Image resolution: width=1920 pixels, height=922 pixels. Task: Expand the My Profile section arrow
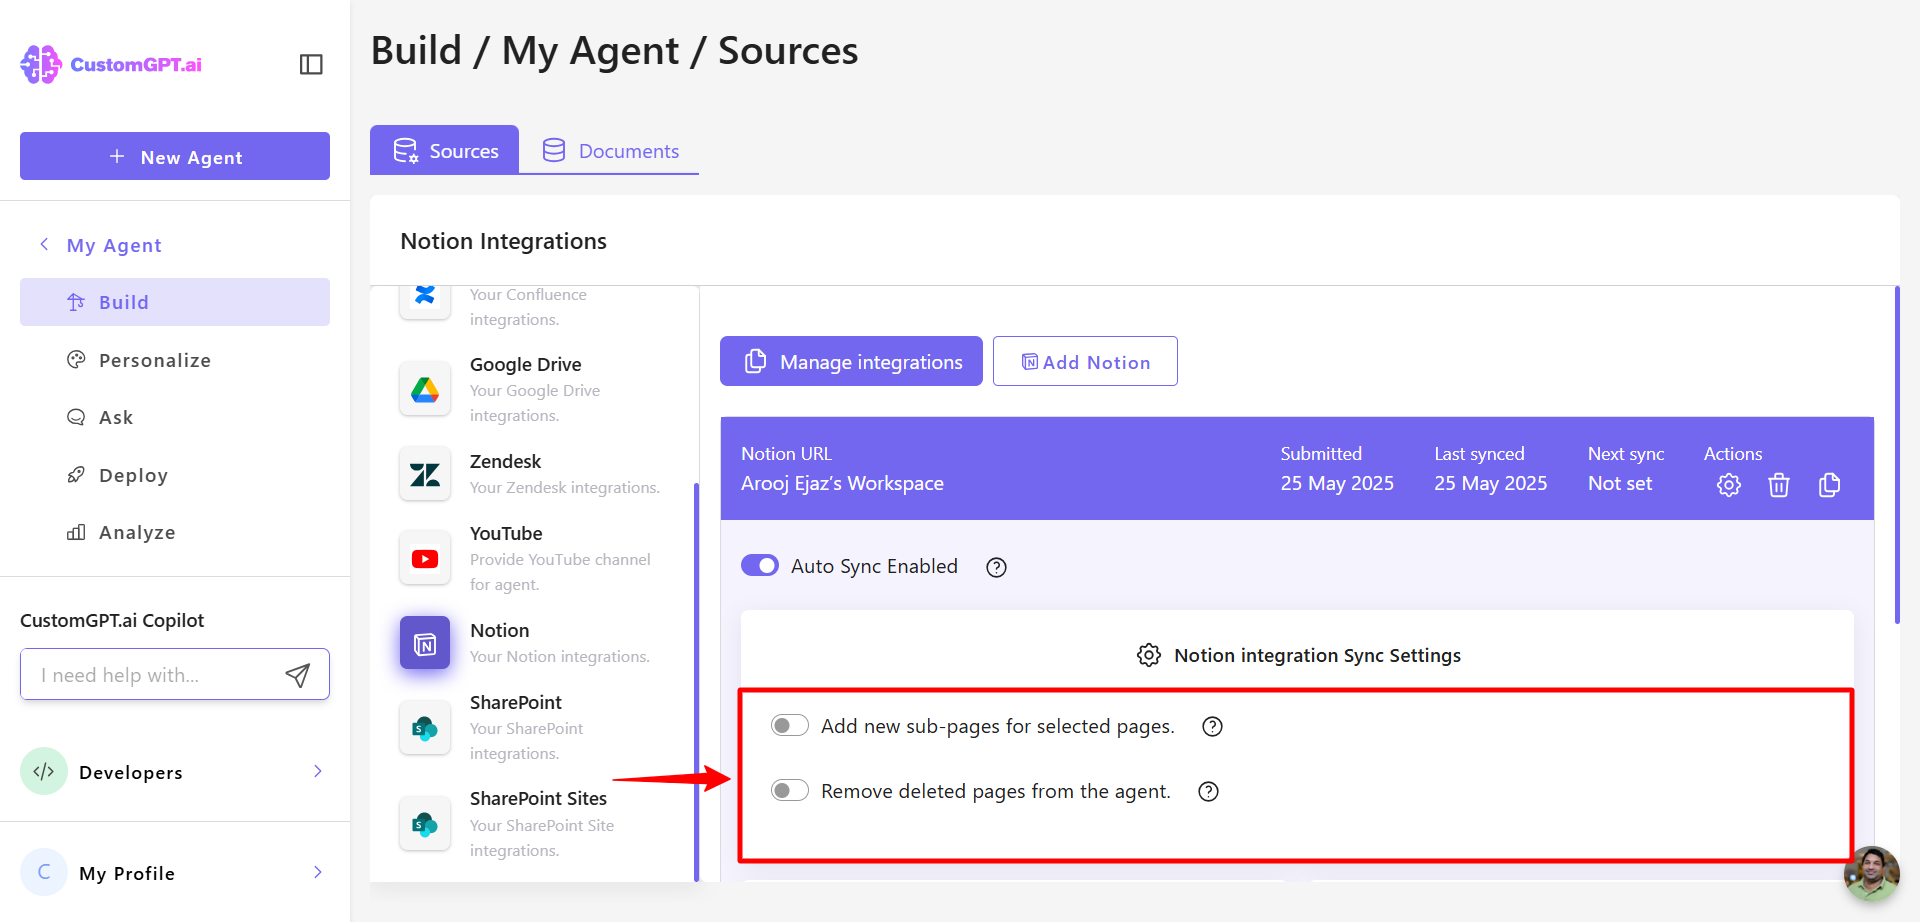click(x=318, y=872)
